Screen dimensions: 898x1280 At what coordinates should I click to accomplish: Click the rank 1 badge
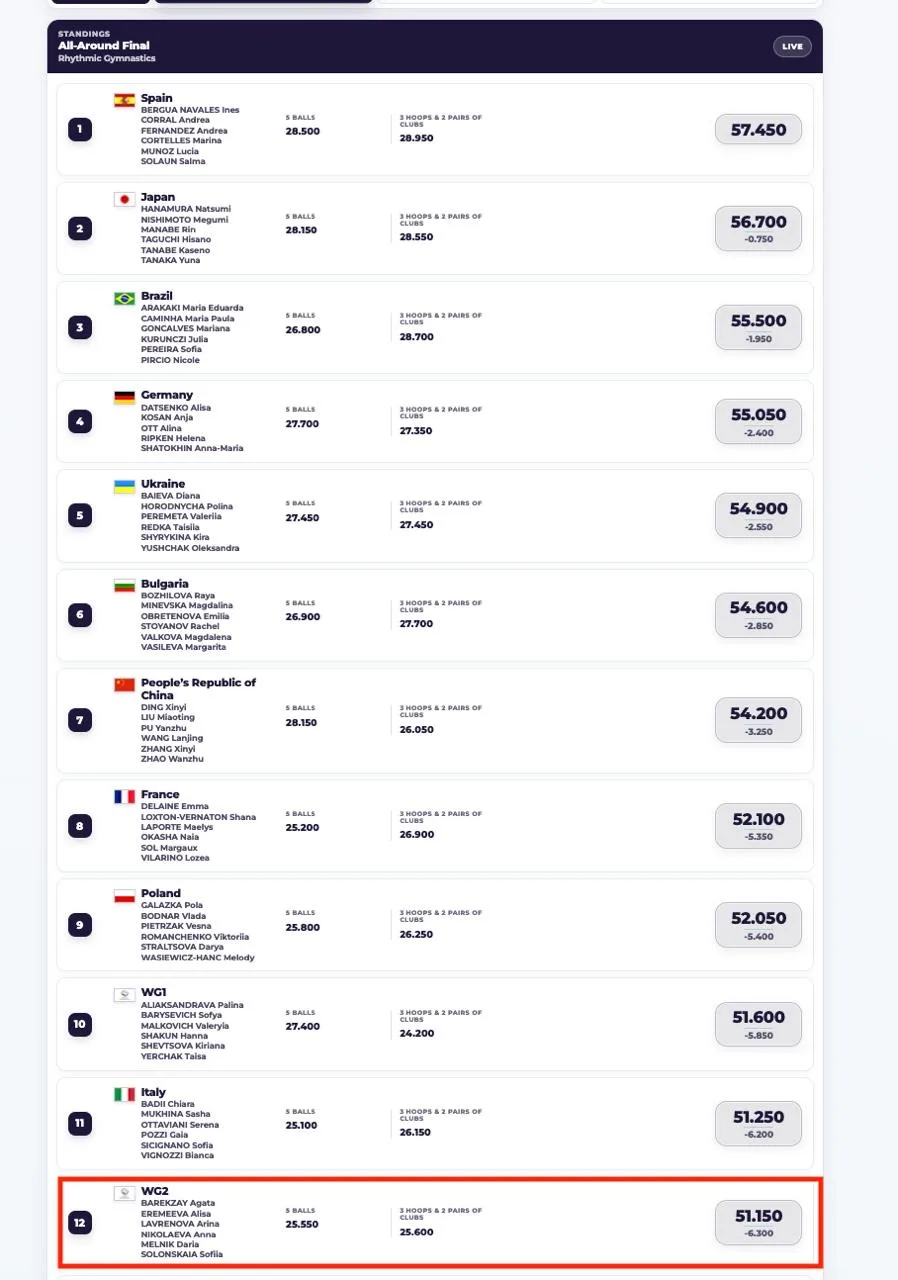(x=80, y=129)
